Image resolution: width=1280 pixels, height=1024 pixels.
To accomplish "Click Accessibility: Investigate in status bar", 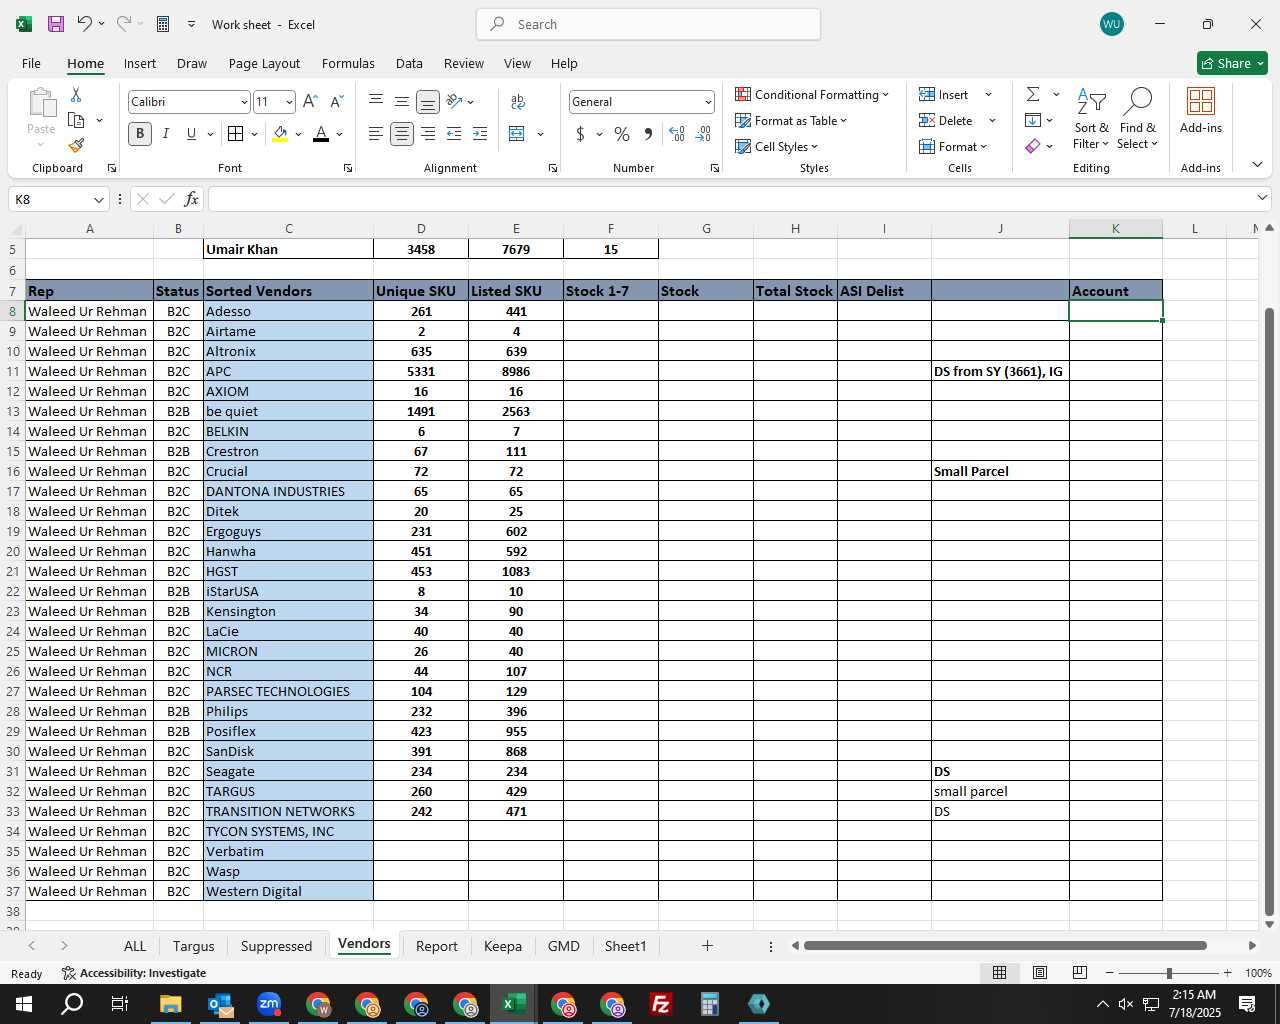I will (134, 973).
